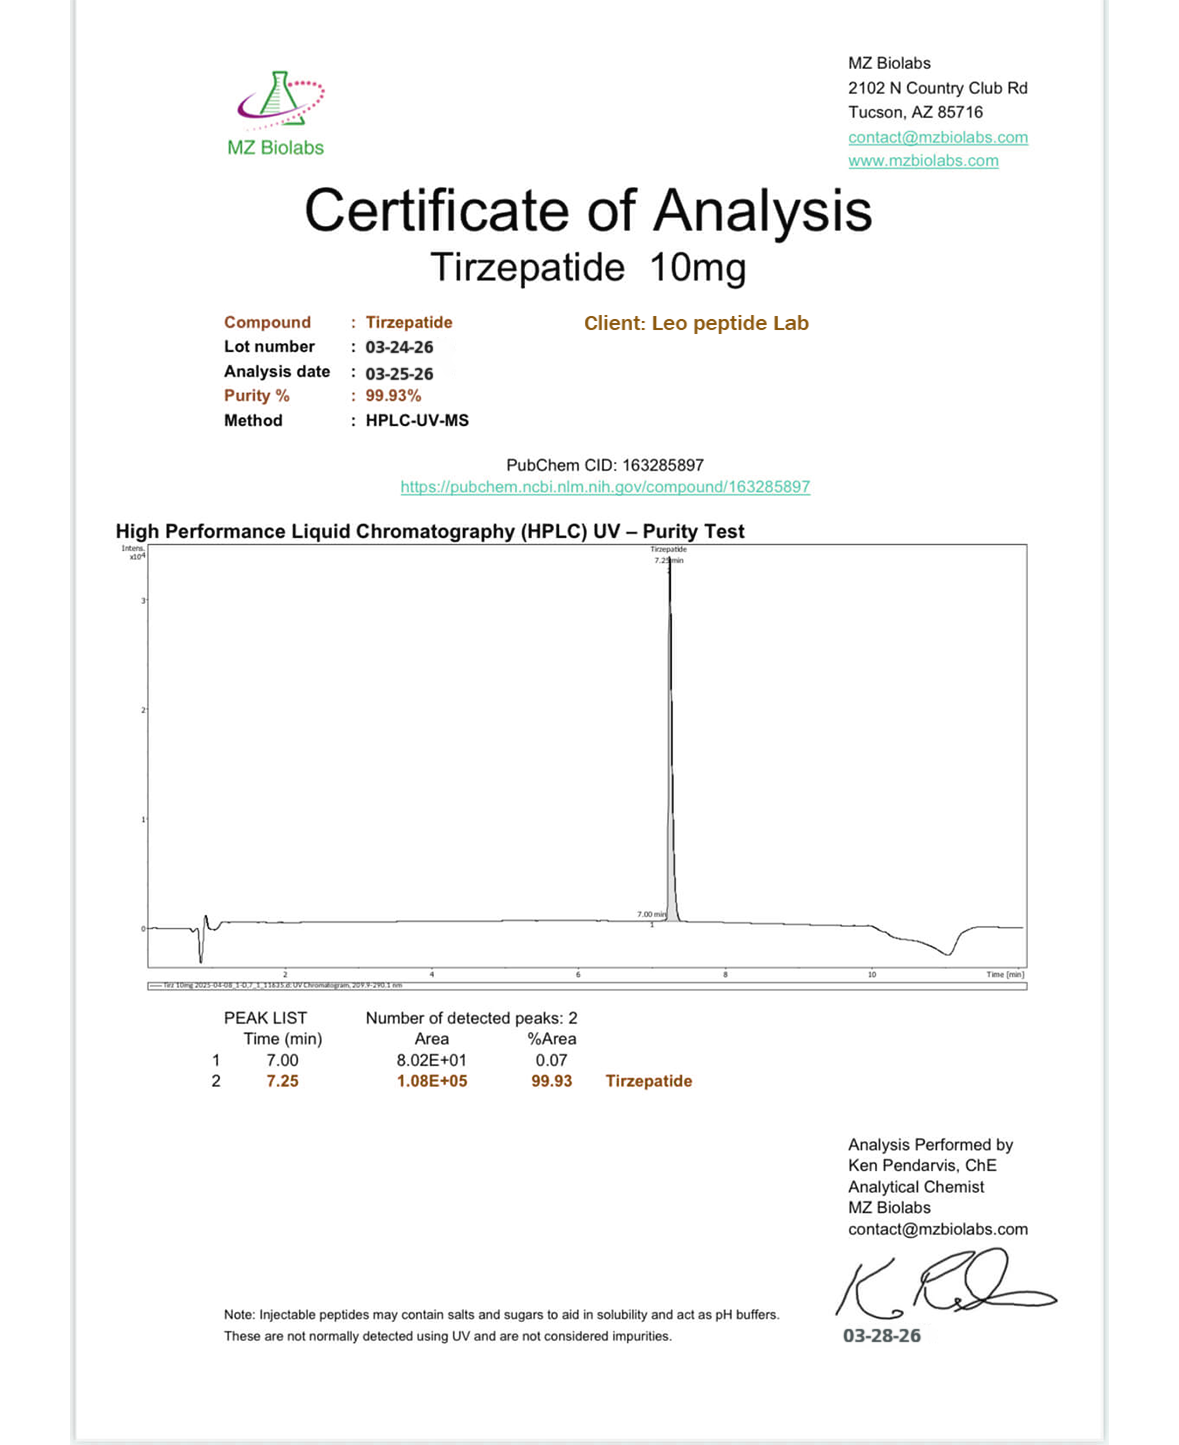Open the PubChem compound URL link
This screenshot has height=1445, width=1179.
click(x=605, y=487)
